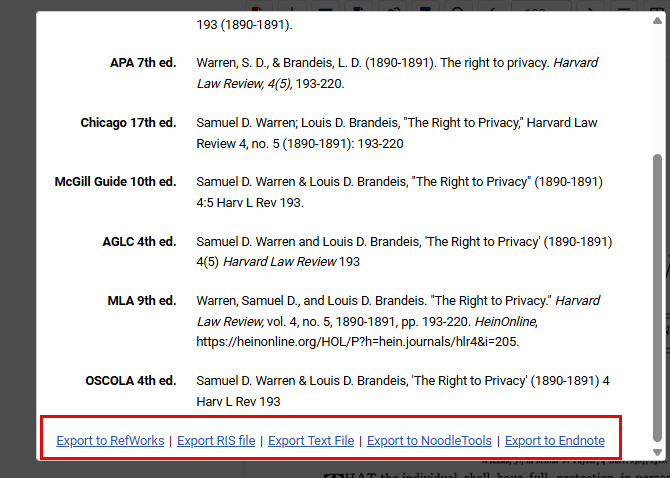Click the heinonline.org URL in MLA citation
The width and height of the screenshot is (670, 478).
357,341
